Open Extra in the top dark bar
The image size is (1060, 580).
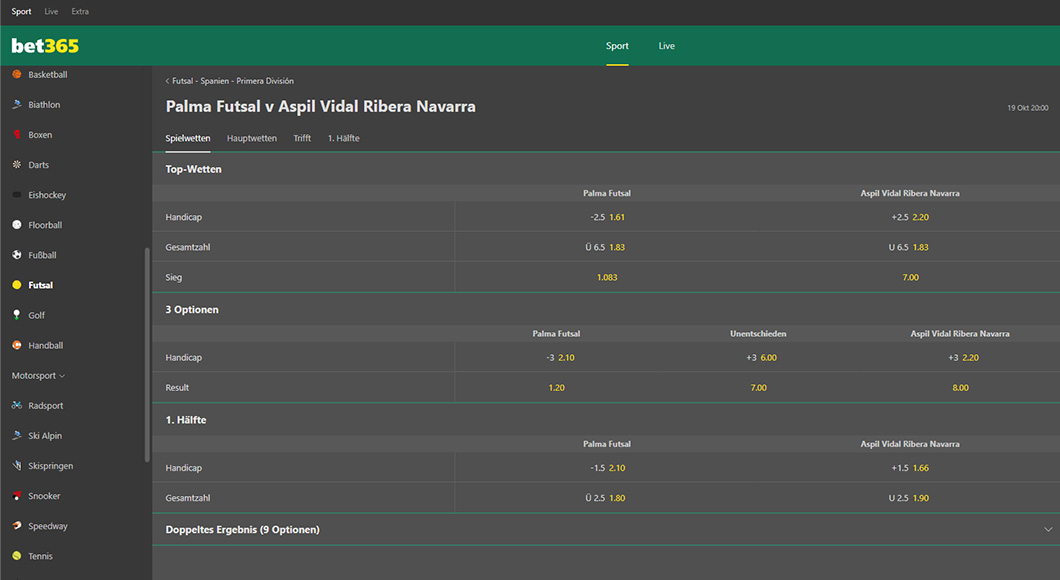(x=80, y=11)
